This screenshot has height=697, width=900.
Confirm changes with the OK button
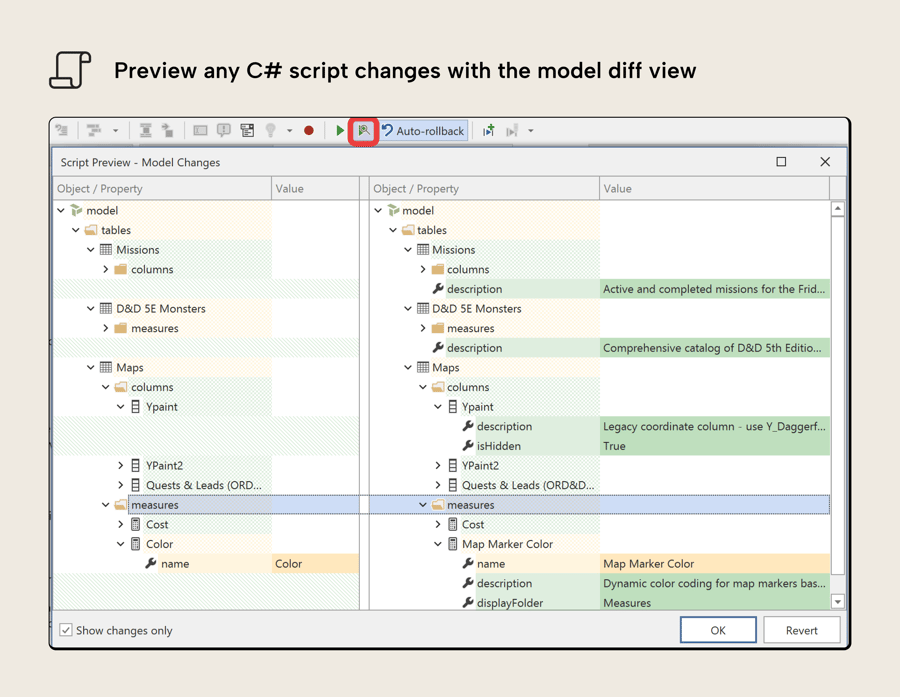(718, 629)
